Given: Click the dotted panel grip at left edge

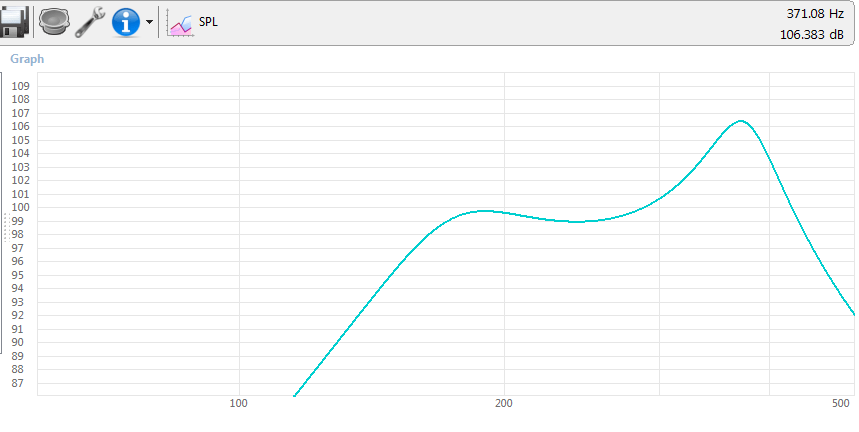Looking at the screenshot, I should pyautogui.click(x=7, y=228).
